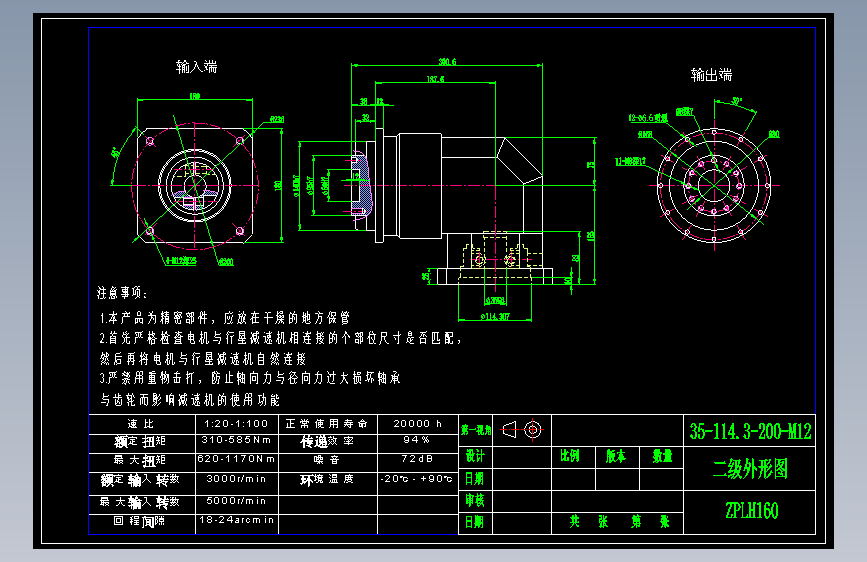The image size is (867, 562).
Task: Click the -20℃ - +90℃ value
Action: click(417, 479)
